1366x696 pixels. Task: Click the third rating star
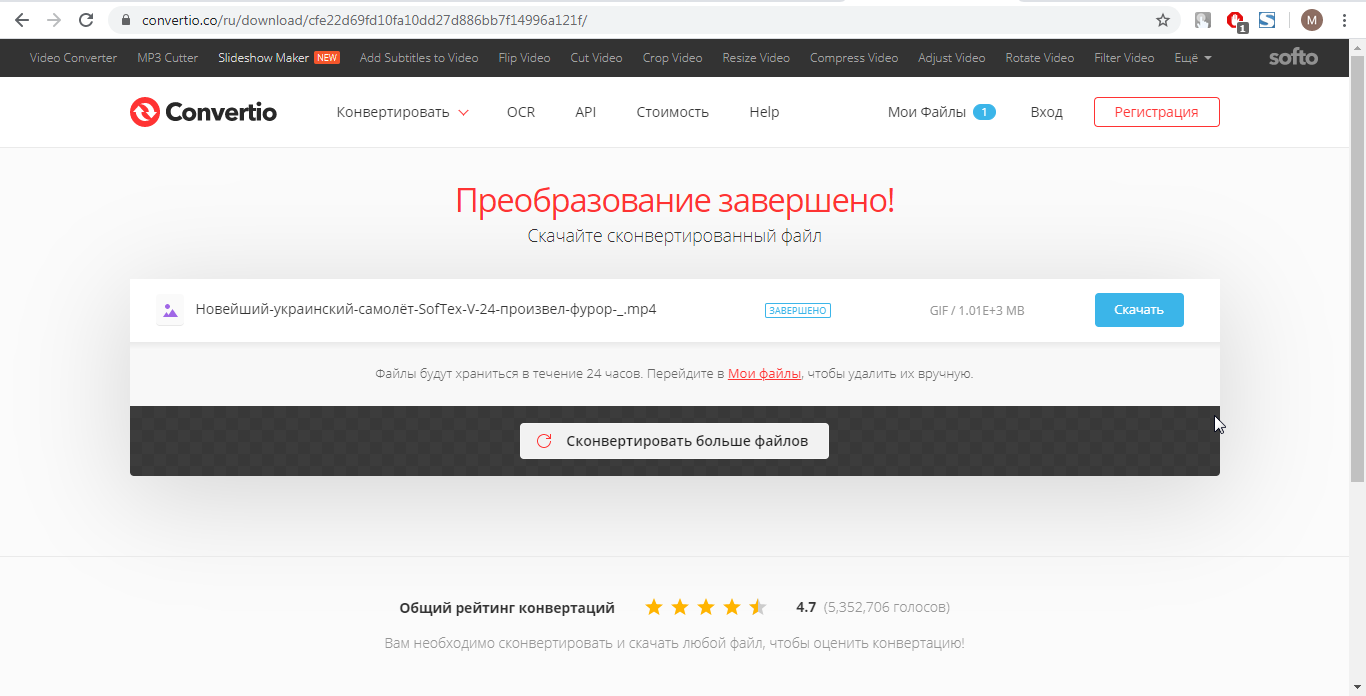click(706, 607)
